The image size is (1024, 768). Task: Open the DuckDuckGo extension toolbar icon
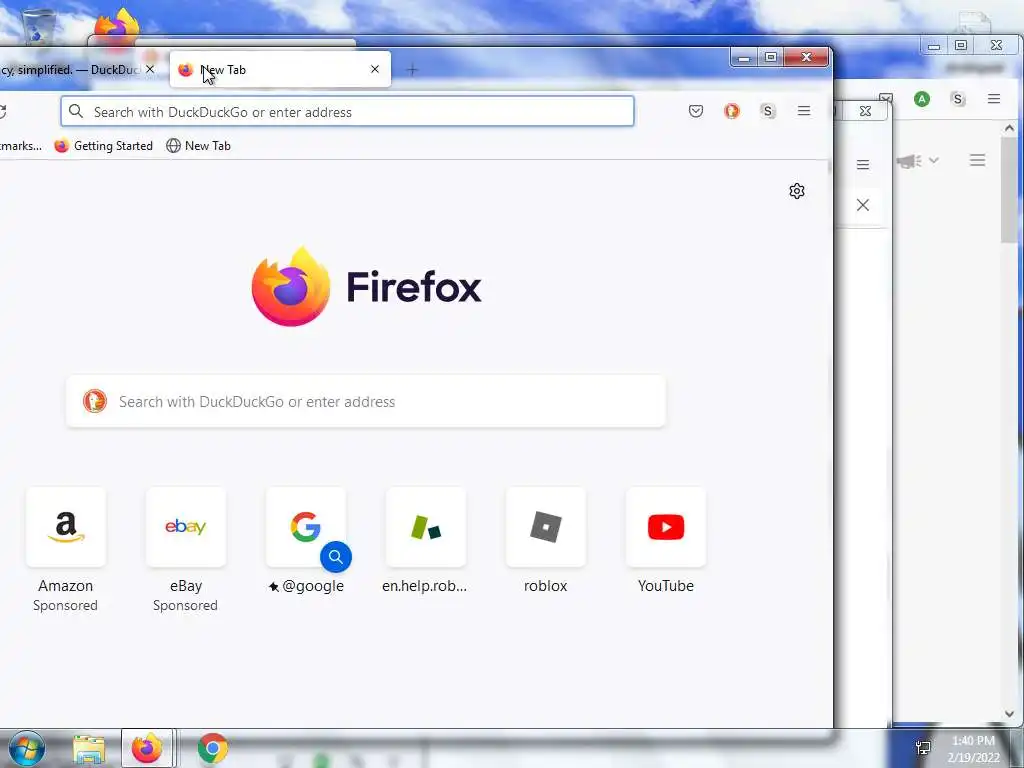pos(732,111)
